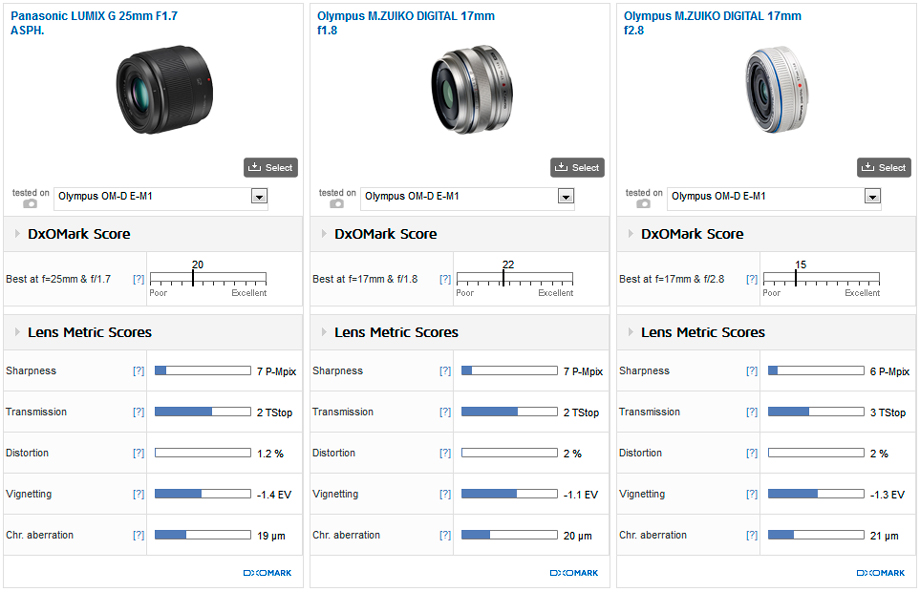Click the Chr. aberration help icon for Olympus f1.8
The image size is (920, 592).
445,535
